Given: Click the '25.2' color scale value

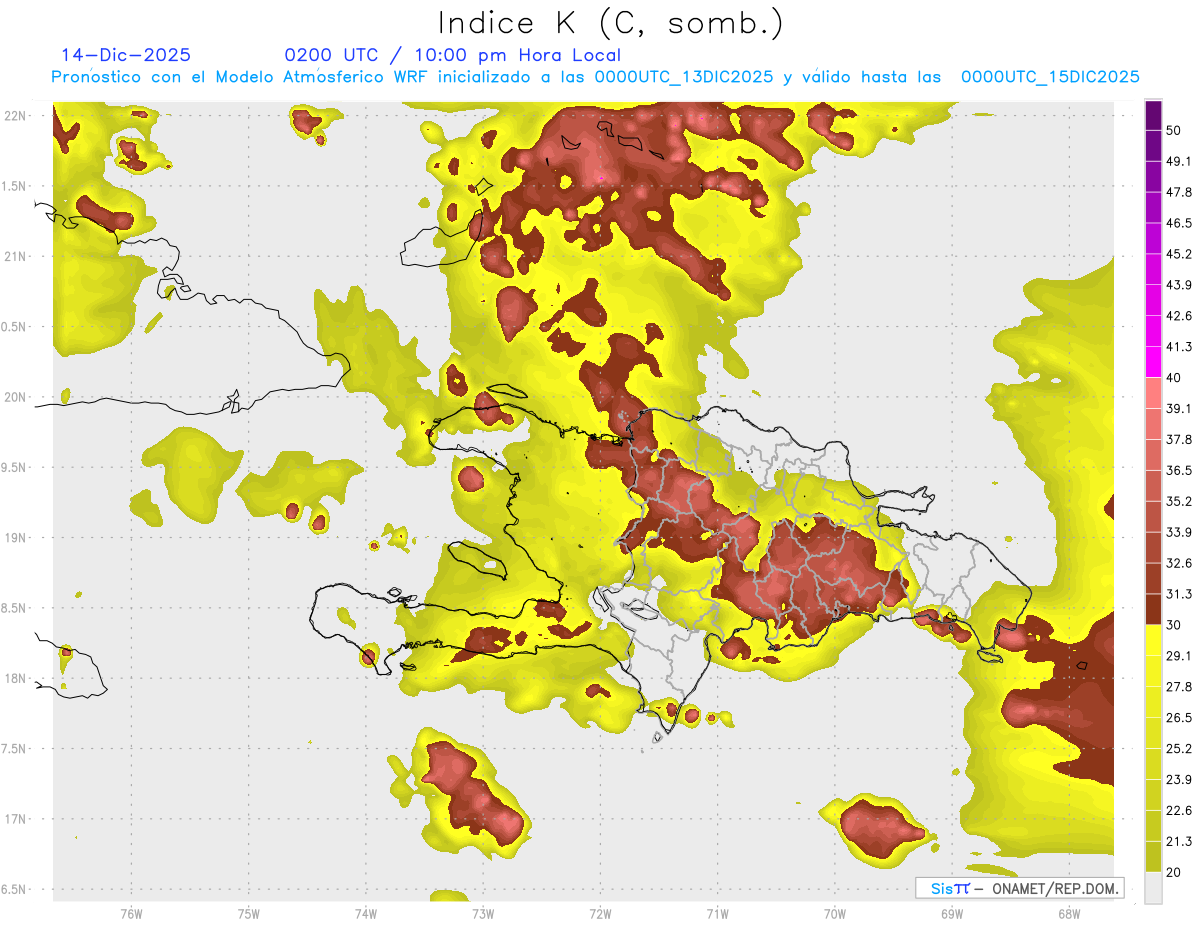Looking at the screenshot, I should [1179, 748].
